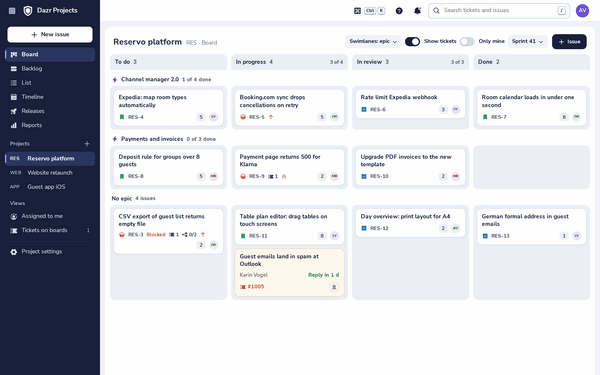
Task: Focus the Search tickets and issues field
Action: click(499, 11)
